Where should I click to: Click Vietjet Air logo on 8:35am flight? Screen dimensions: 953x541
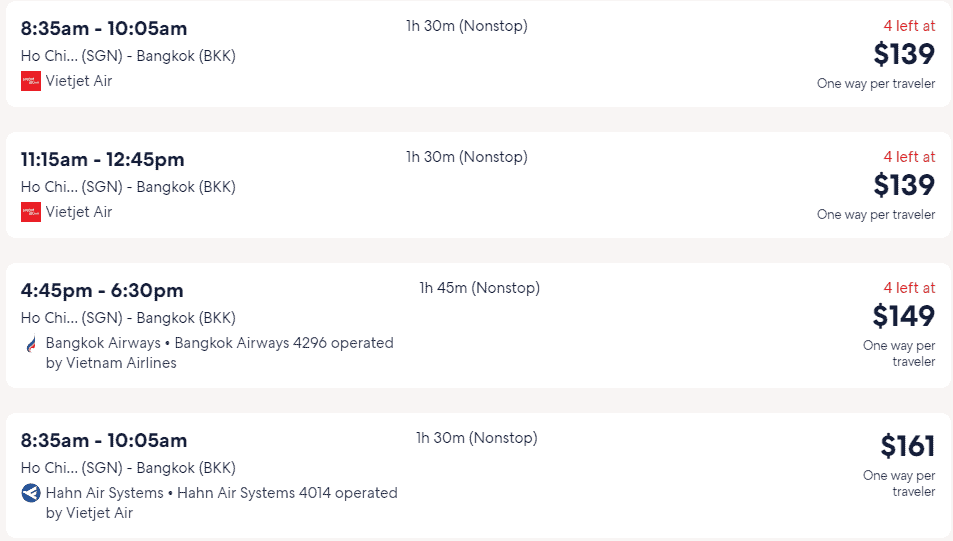[31, 81]
